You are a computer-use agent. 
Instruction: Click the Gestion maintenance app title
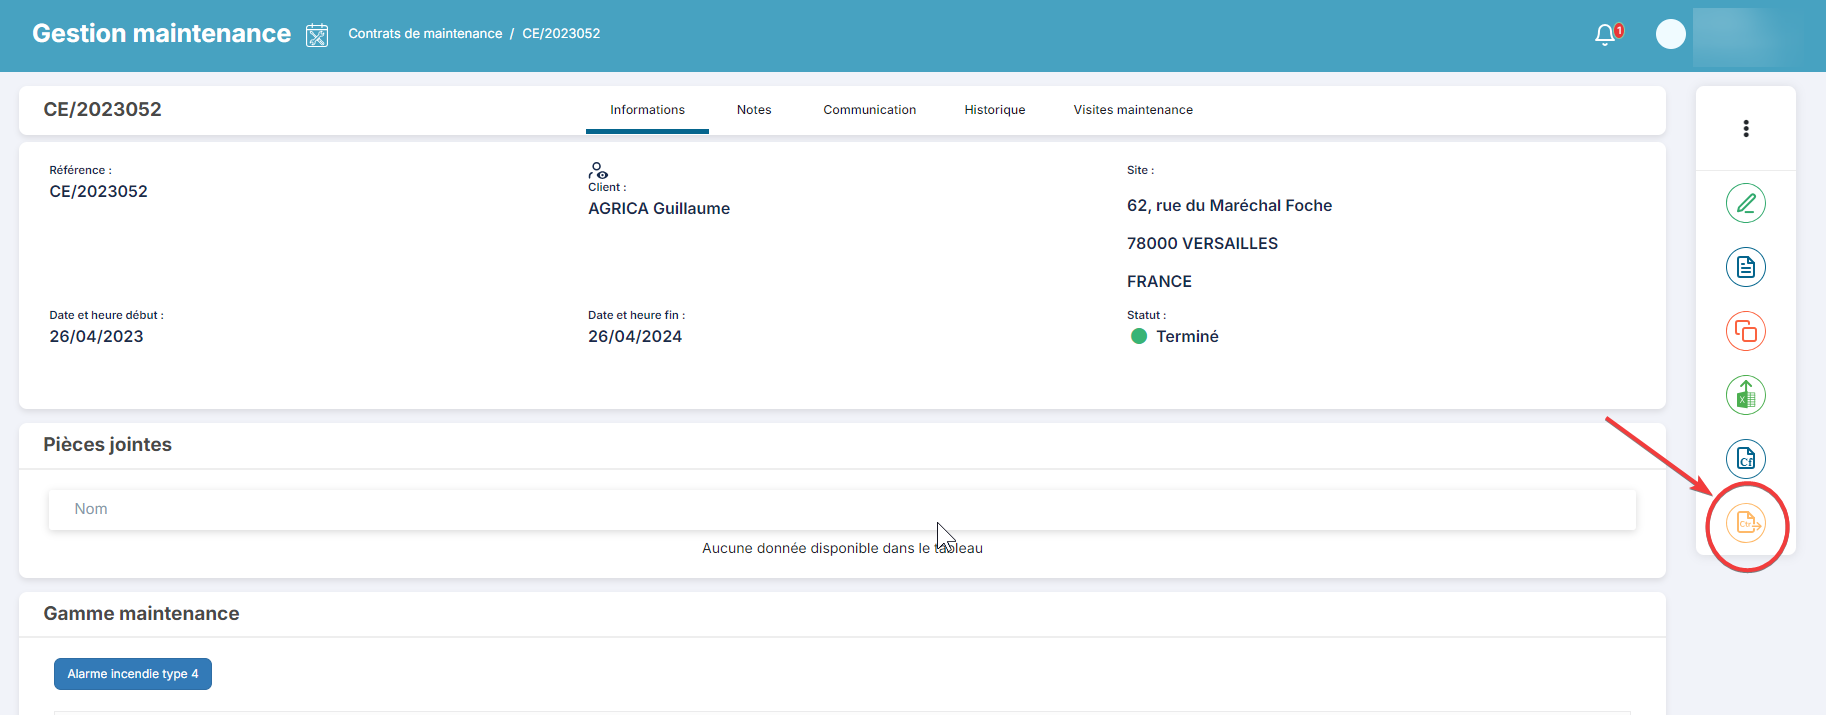tap(161, 34)
